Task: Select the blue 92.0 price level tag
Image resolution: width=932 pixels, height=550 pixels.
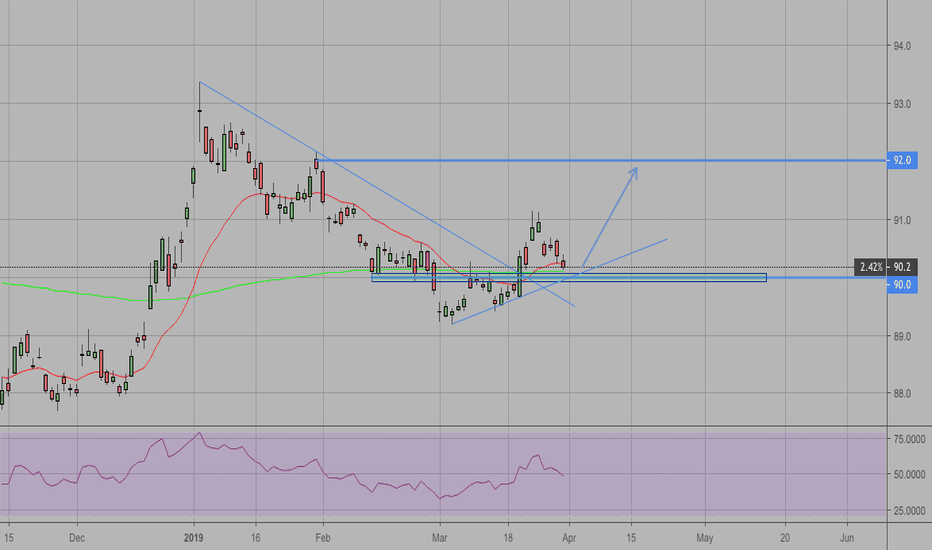Action: pyautogui.click(x=902, y=161)
